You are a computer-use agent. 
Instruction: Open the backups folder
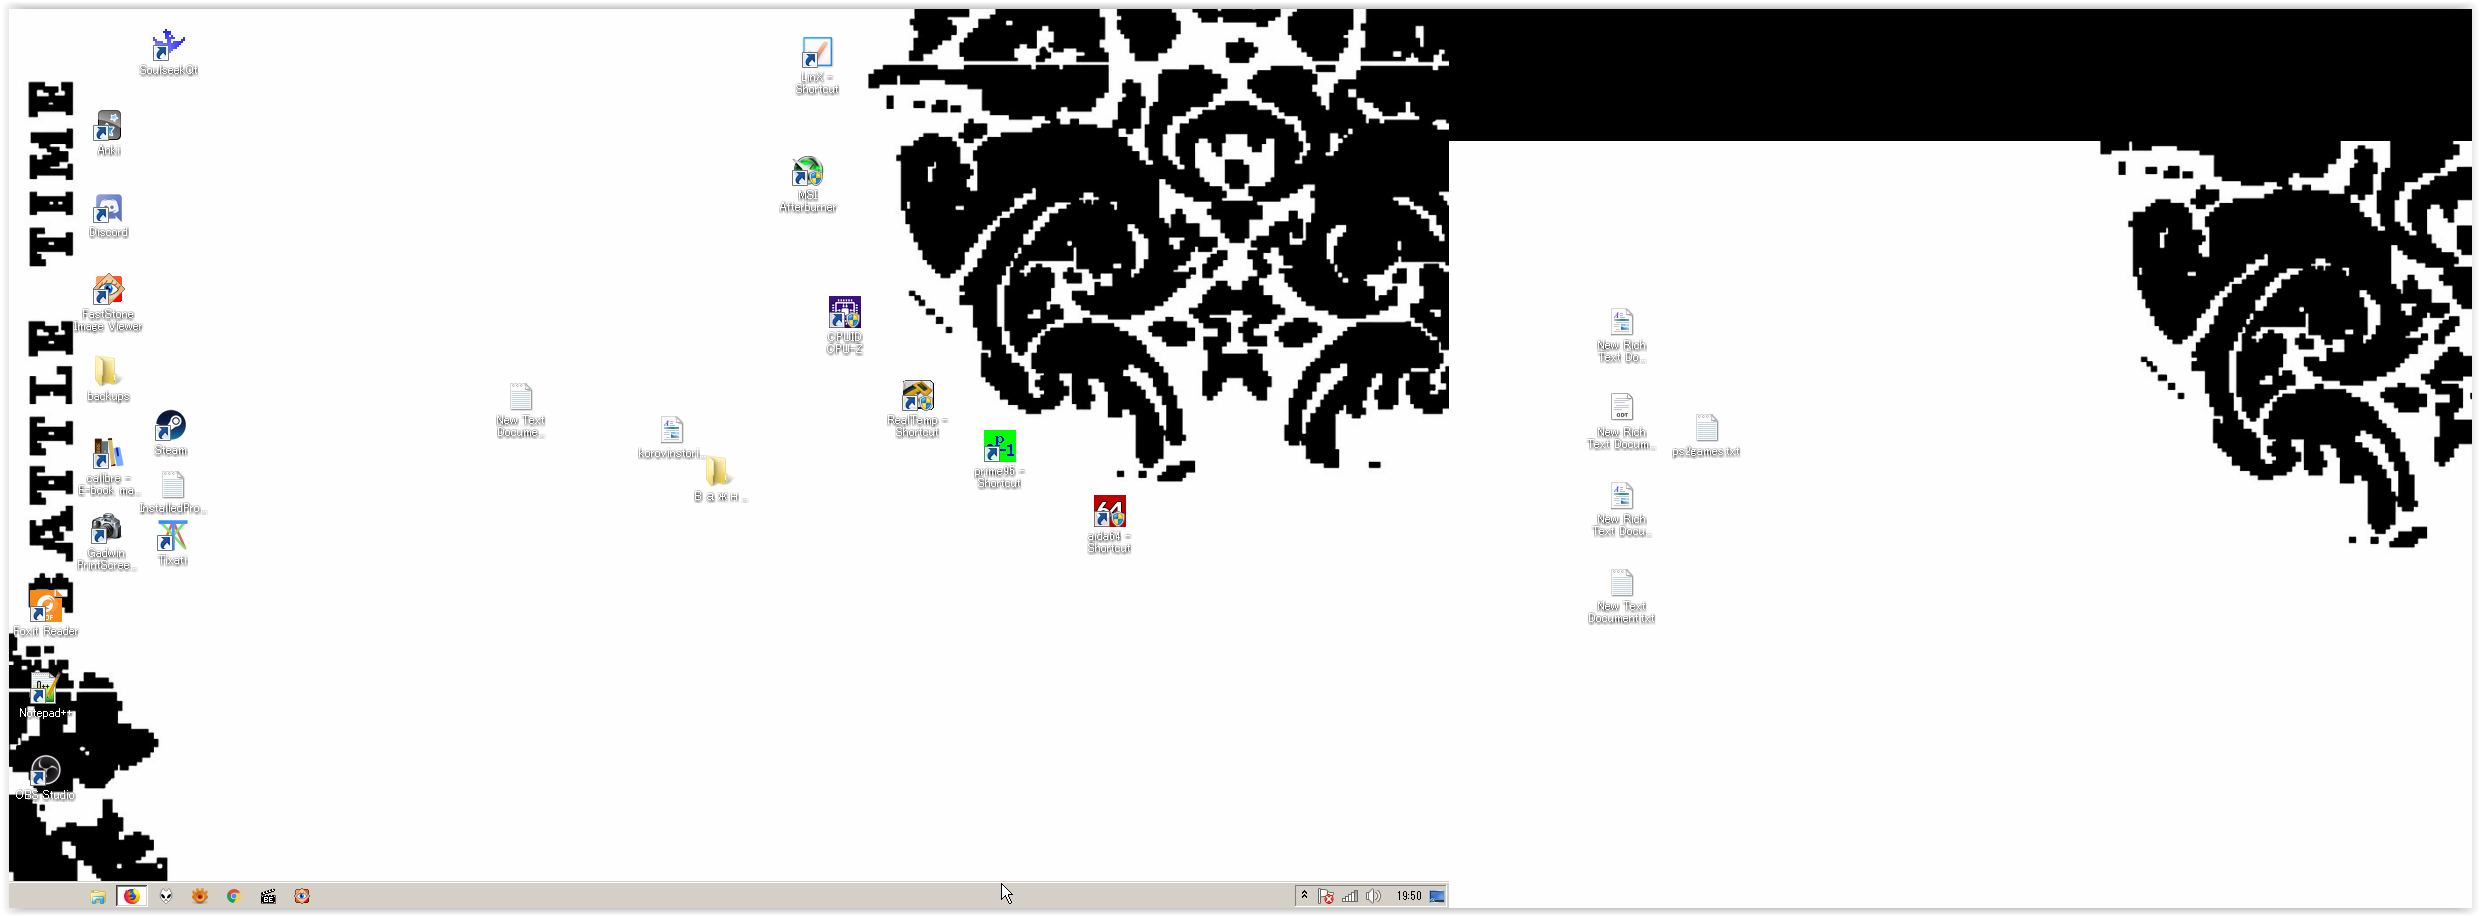(x=107, y=373)
